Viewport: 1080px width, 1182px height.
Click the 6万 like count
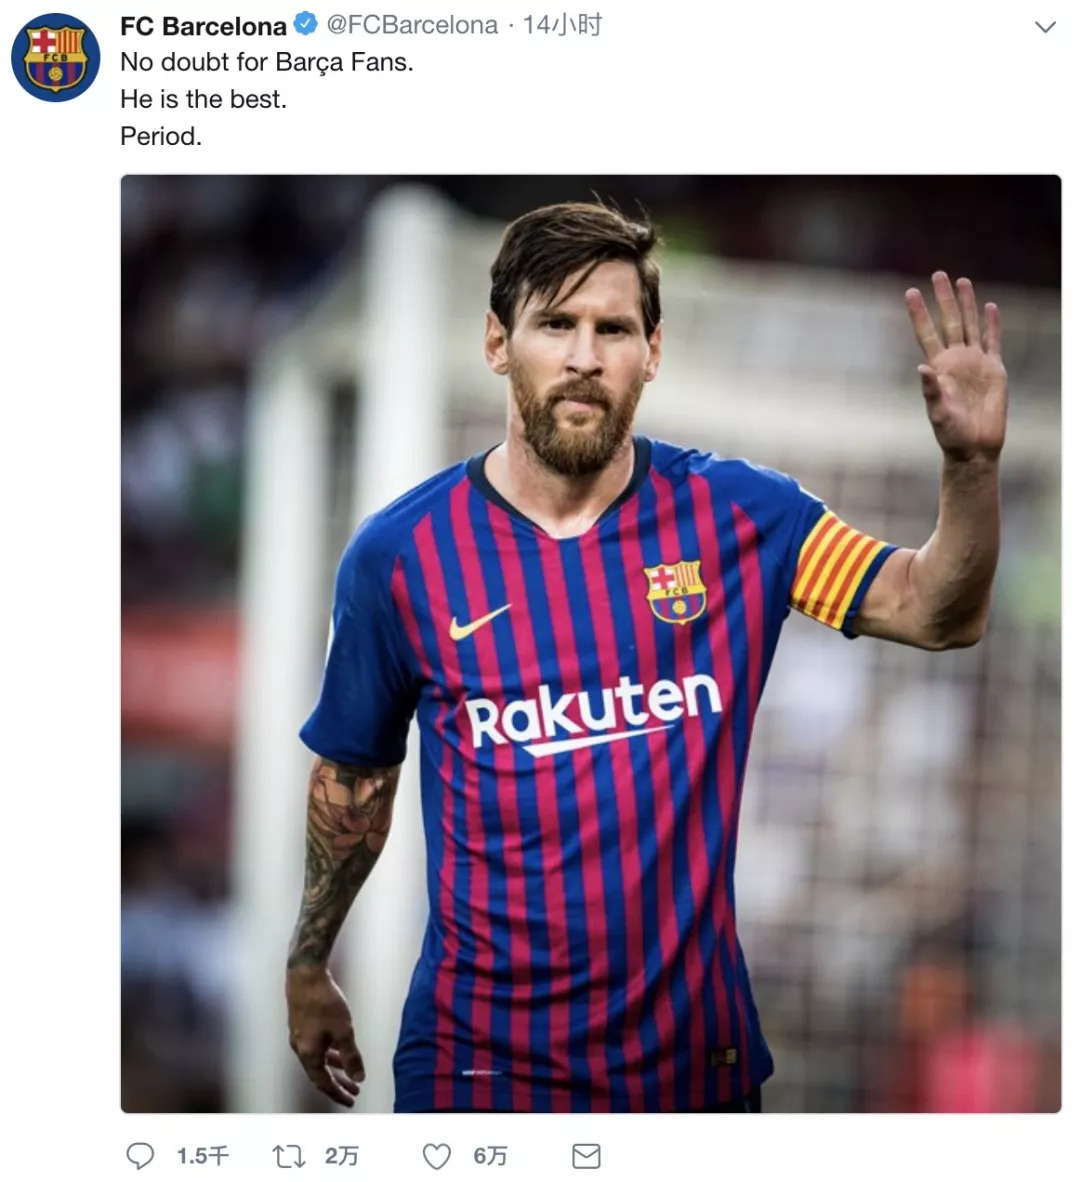pyautogui.click(x=490, y=1156)
